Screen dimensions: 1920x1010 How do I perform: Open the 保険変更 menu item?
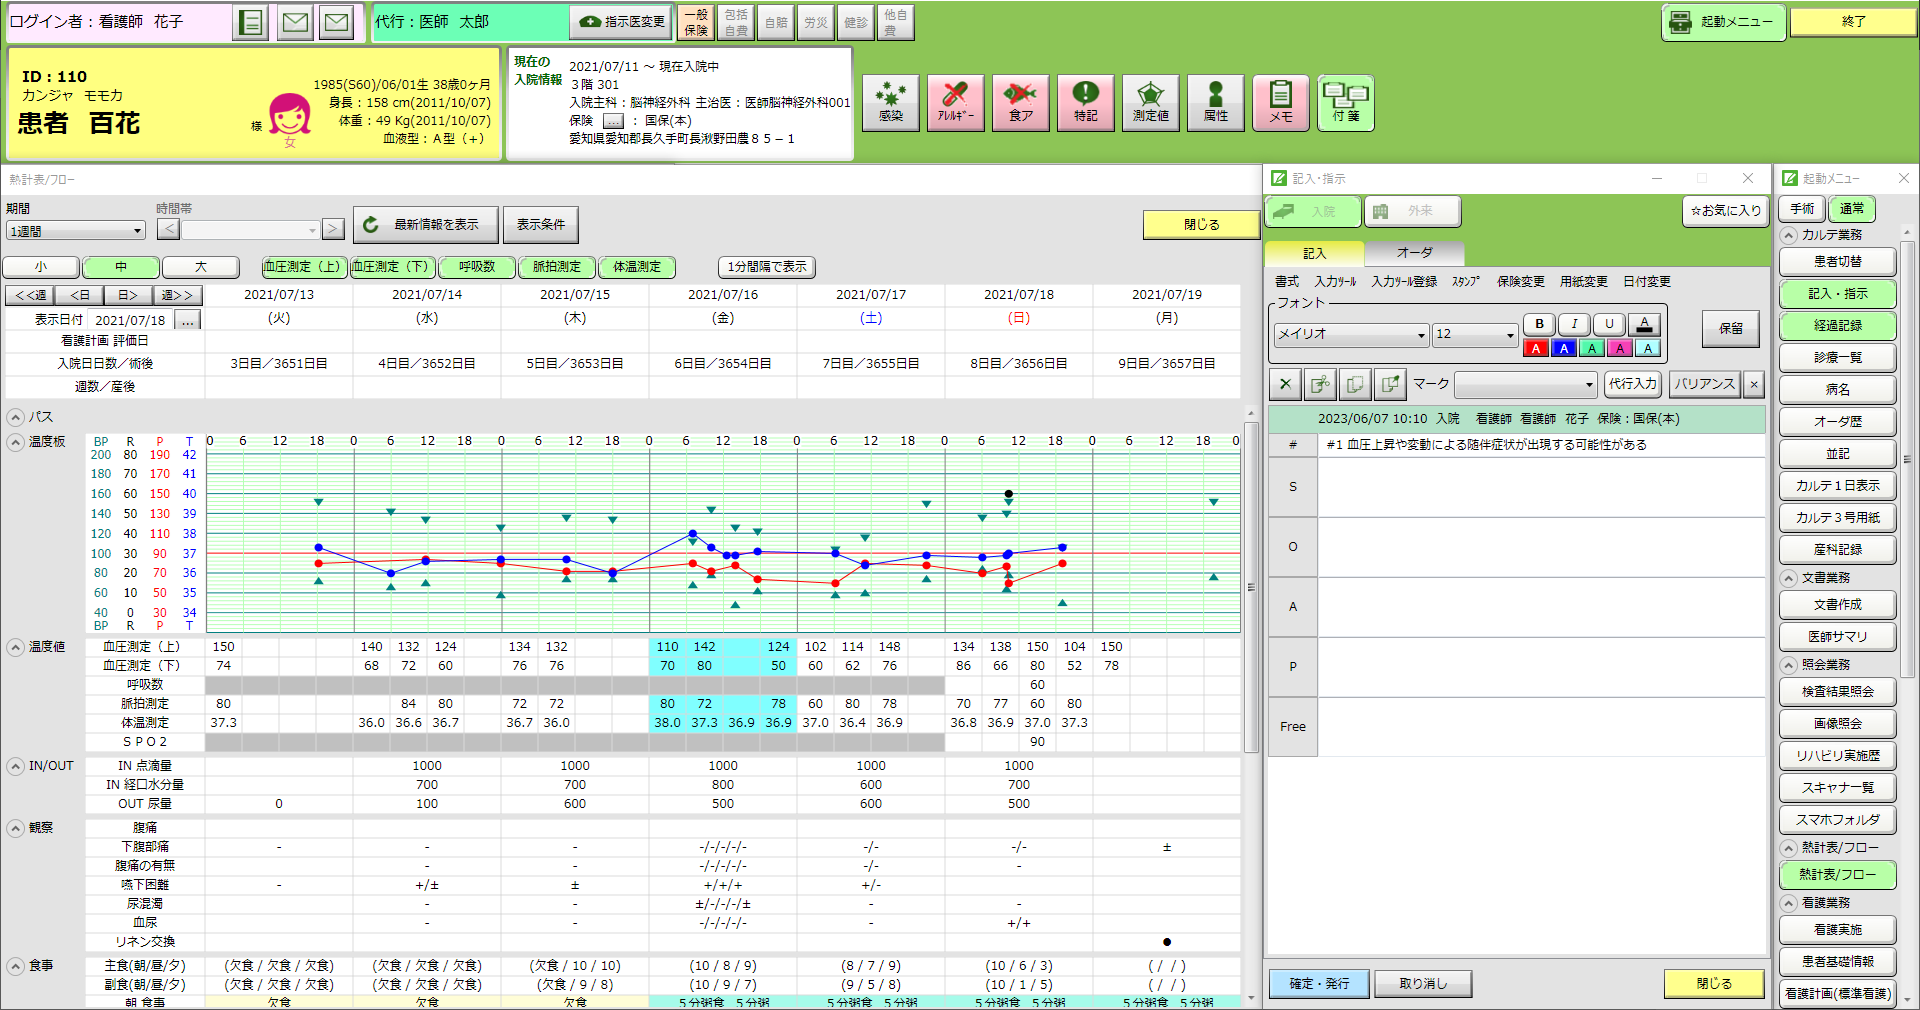coord(1520,282)
